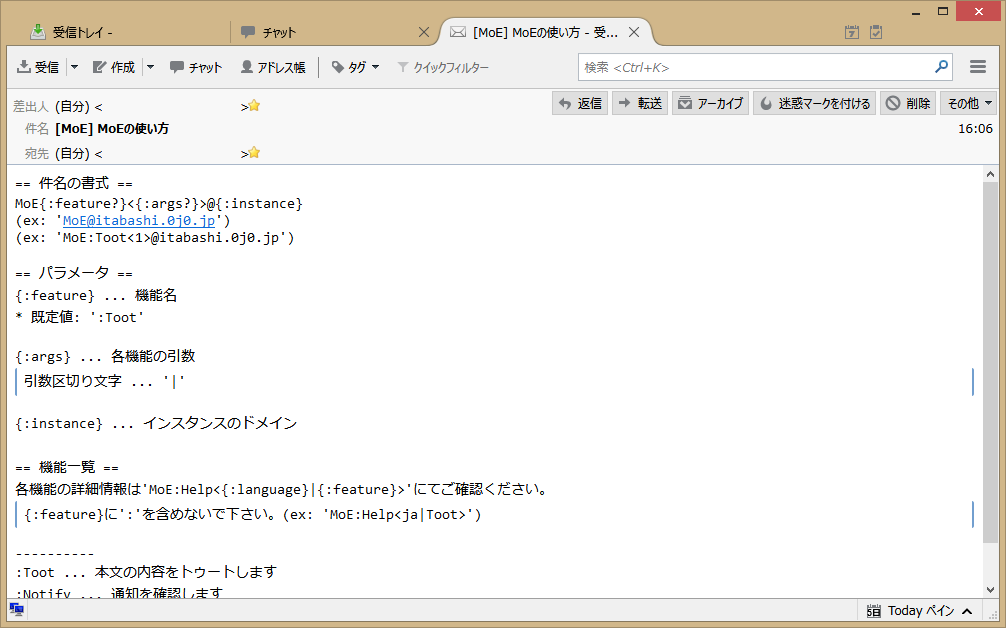
Task: Mark message as junk with 迷惑マークを付ける
Action: click(815, 103)
